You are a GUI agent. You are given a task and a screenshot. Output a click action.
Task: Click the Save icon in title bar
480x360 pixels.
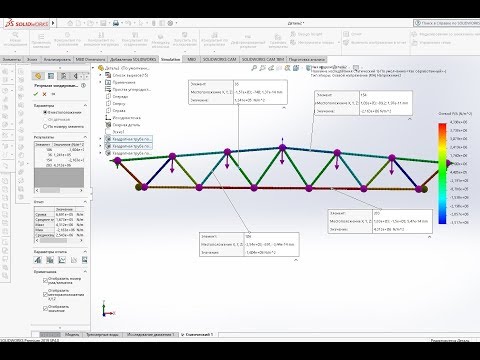[x=103, y=23]
